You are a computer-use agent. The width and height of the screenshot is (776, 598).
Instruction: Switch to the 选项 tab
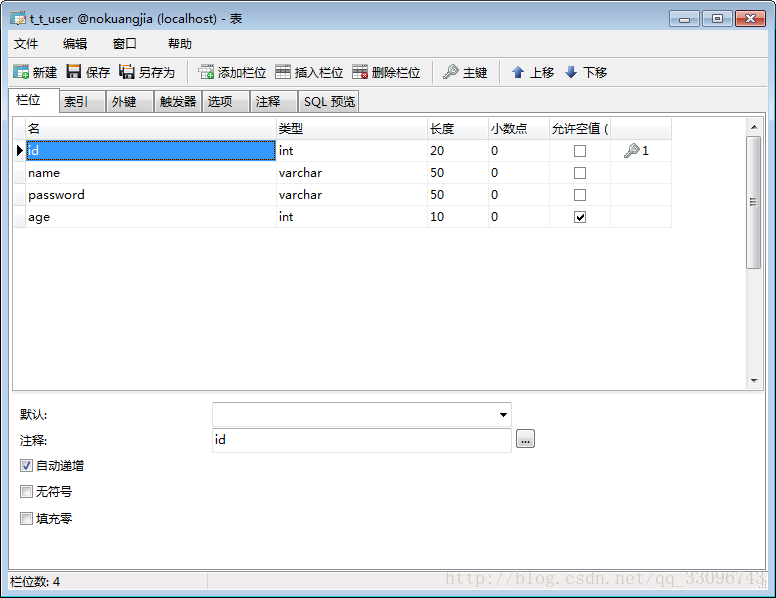tap(226, 101)
